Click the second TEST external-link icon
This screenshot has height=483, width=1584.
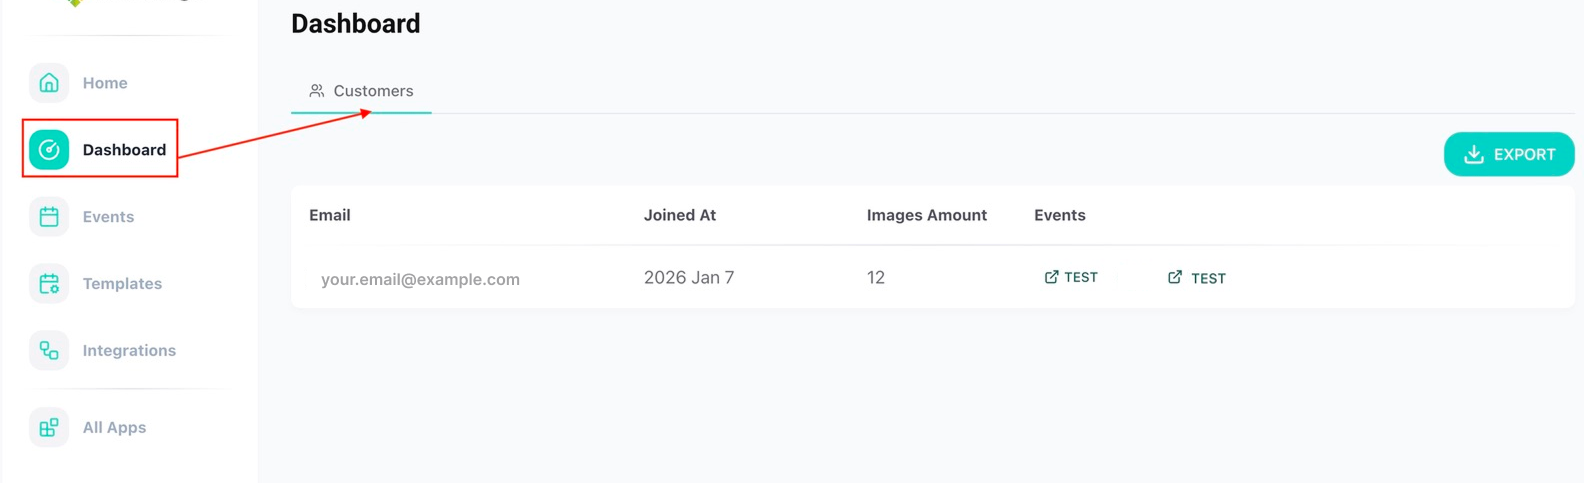coord(1175,277)
